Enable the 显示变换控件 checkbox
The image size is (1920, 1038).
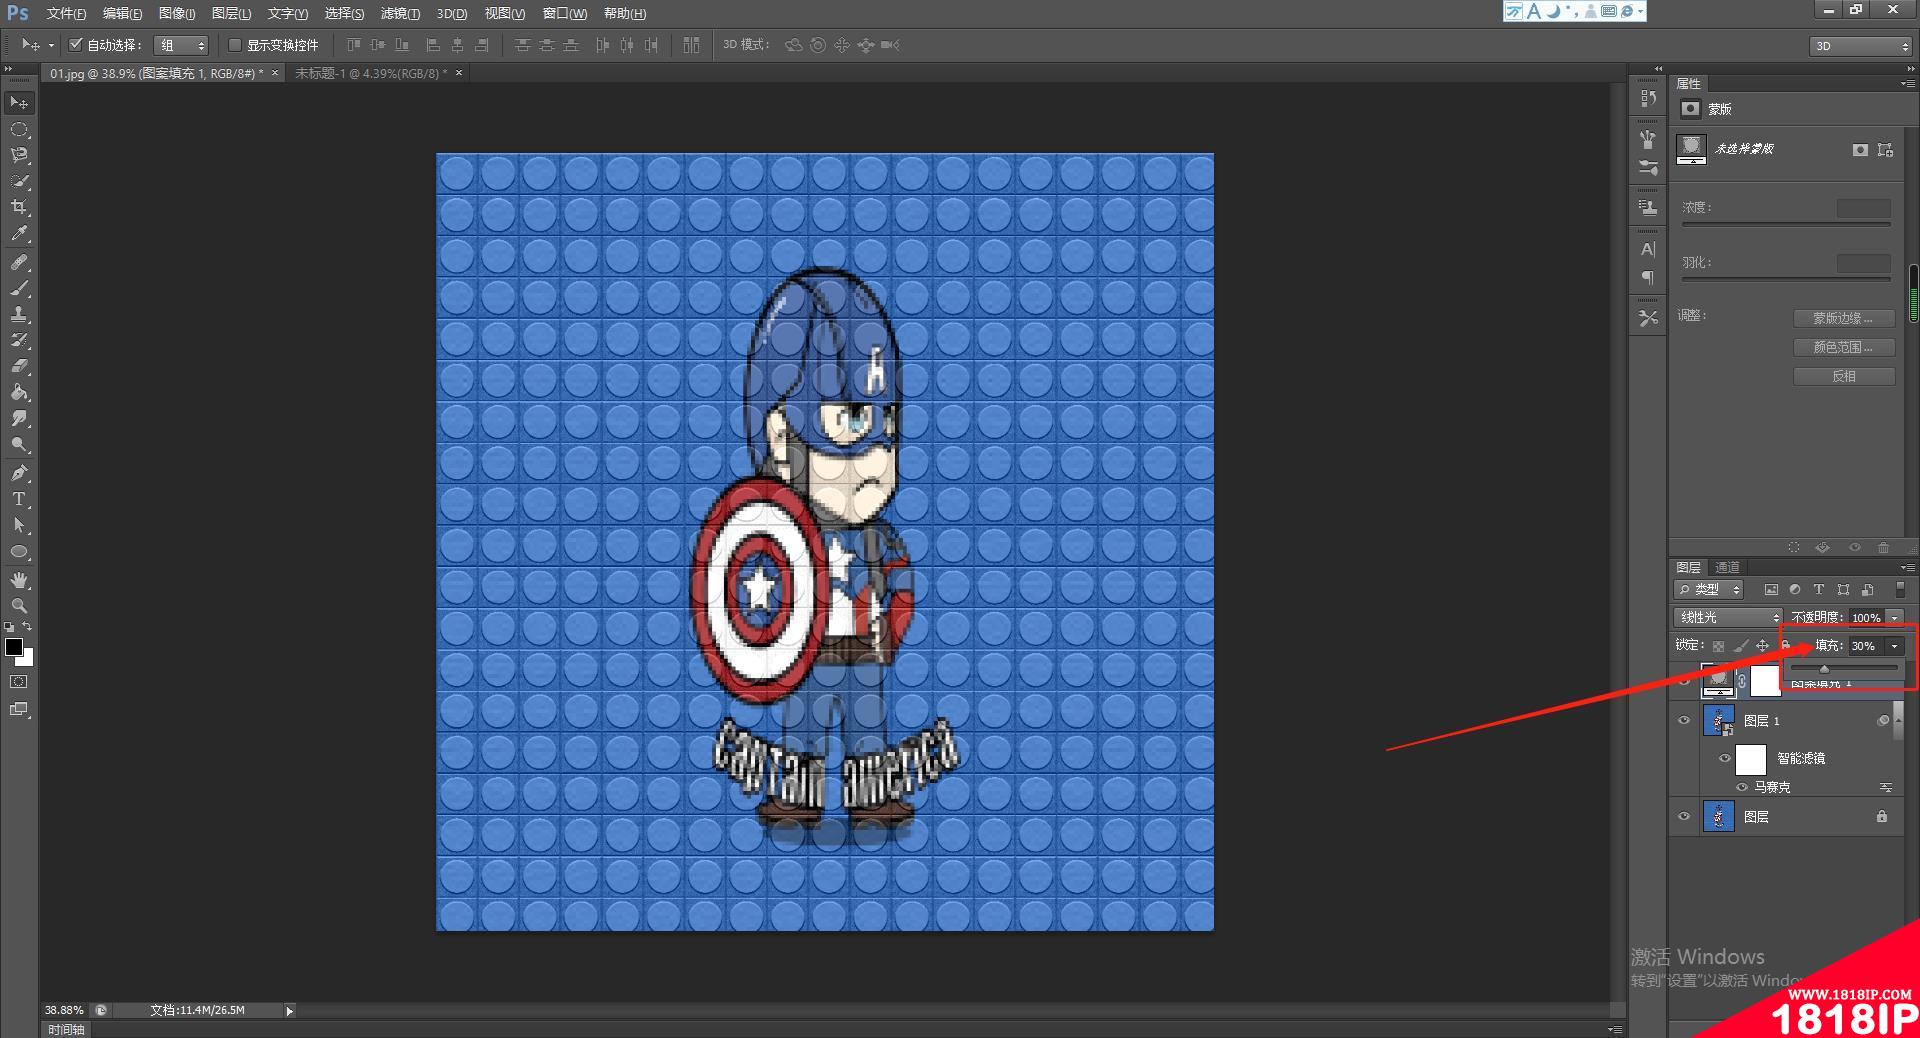point(235,45)
